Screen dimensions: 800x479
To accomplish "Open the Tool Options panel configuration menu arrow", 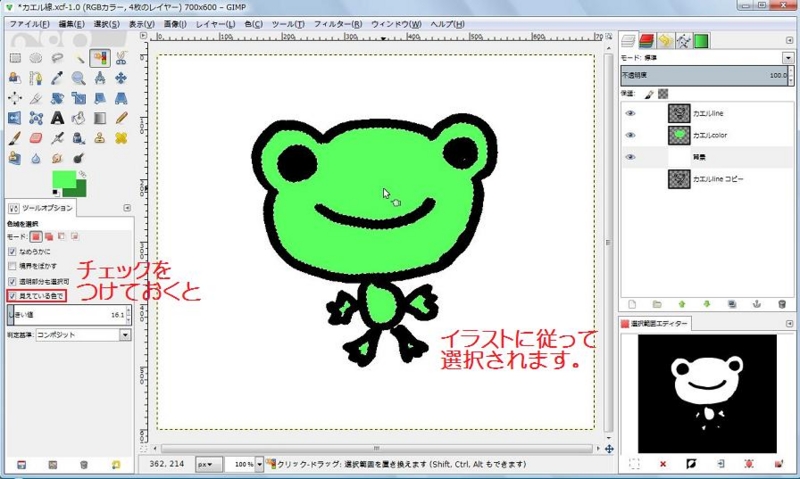I will 127,208.
